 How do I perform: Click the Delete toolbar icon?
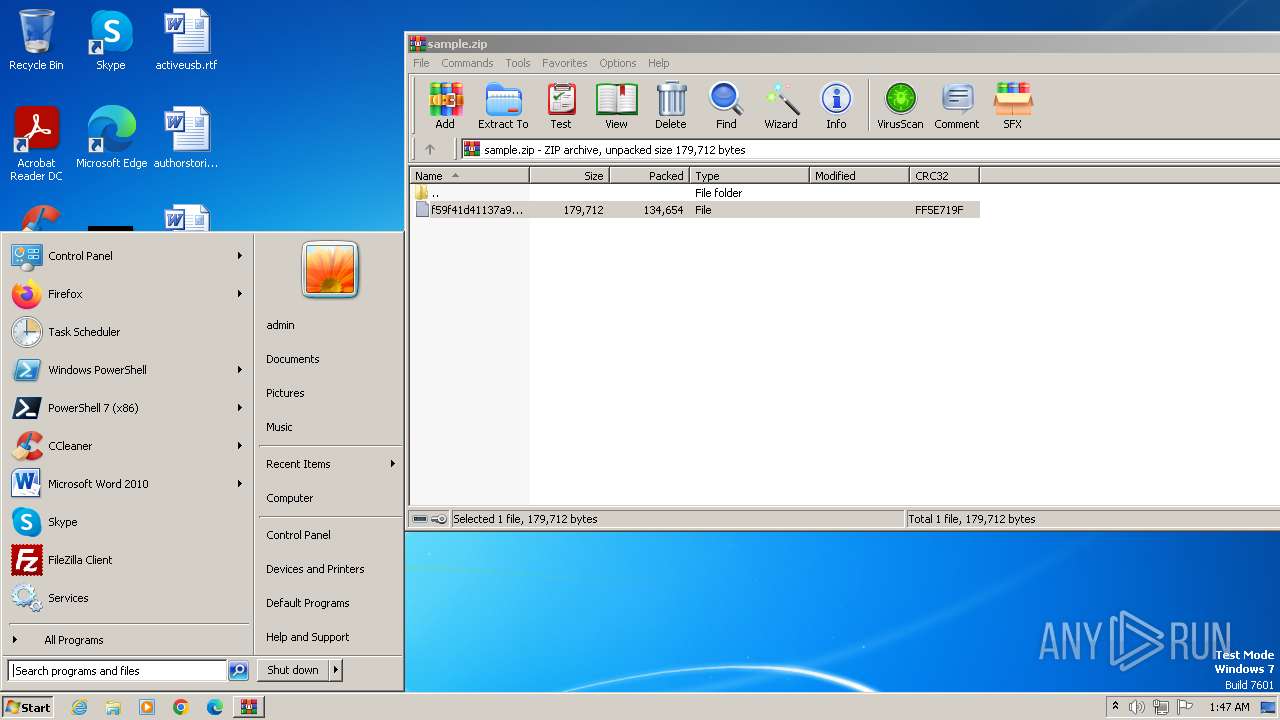pos(671,106)
